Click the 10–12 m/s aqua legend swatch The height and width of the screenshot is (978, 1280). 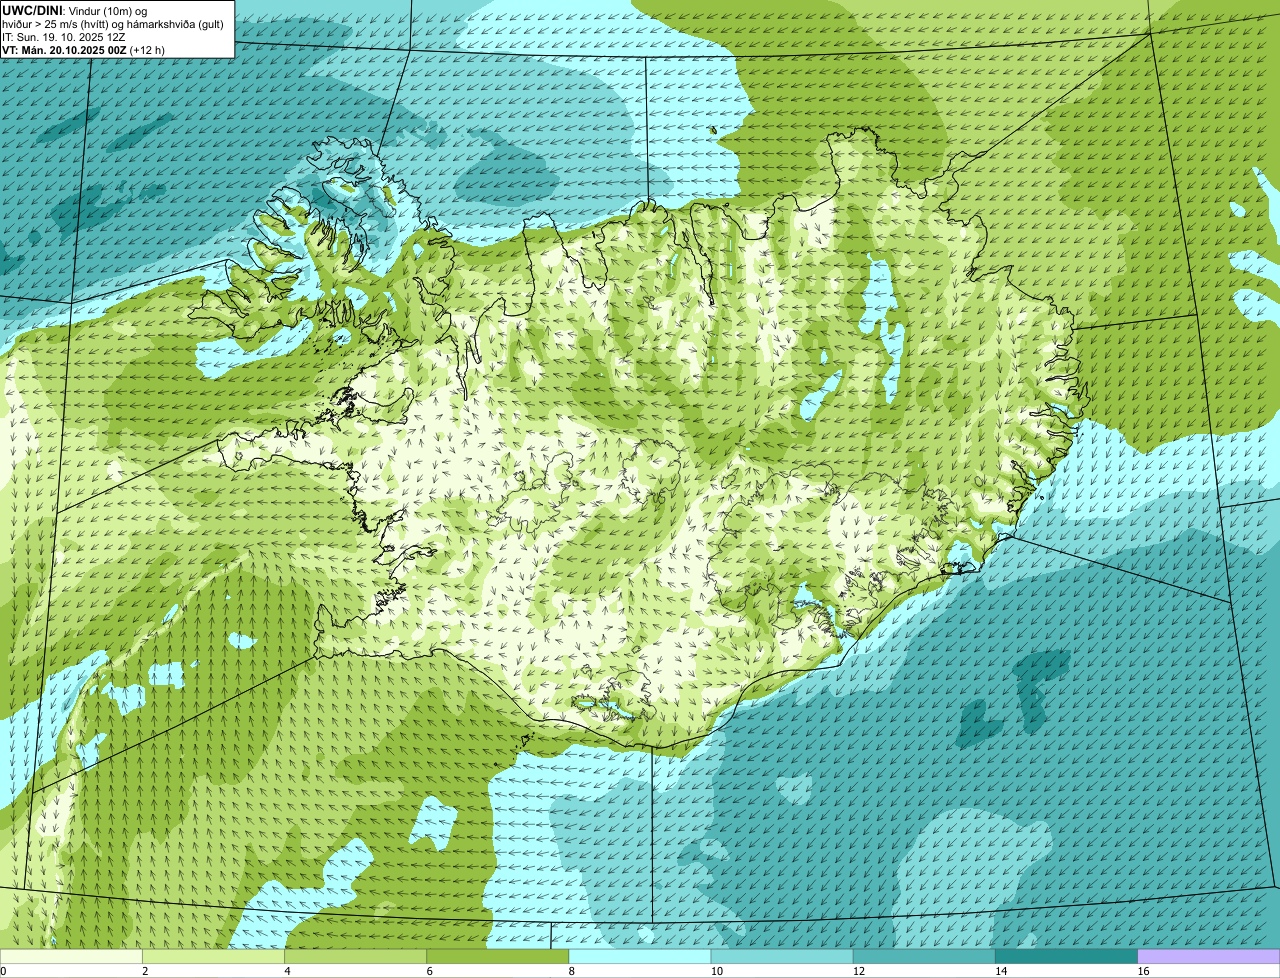tap(782, 956)
